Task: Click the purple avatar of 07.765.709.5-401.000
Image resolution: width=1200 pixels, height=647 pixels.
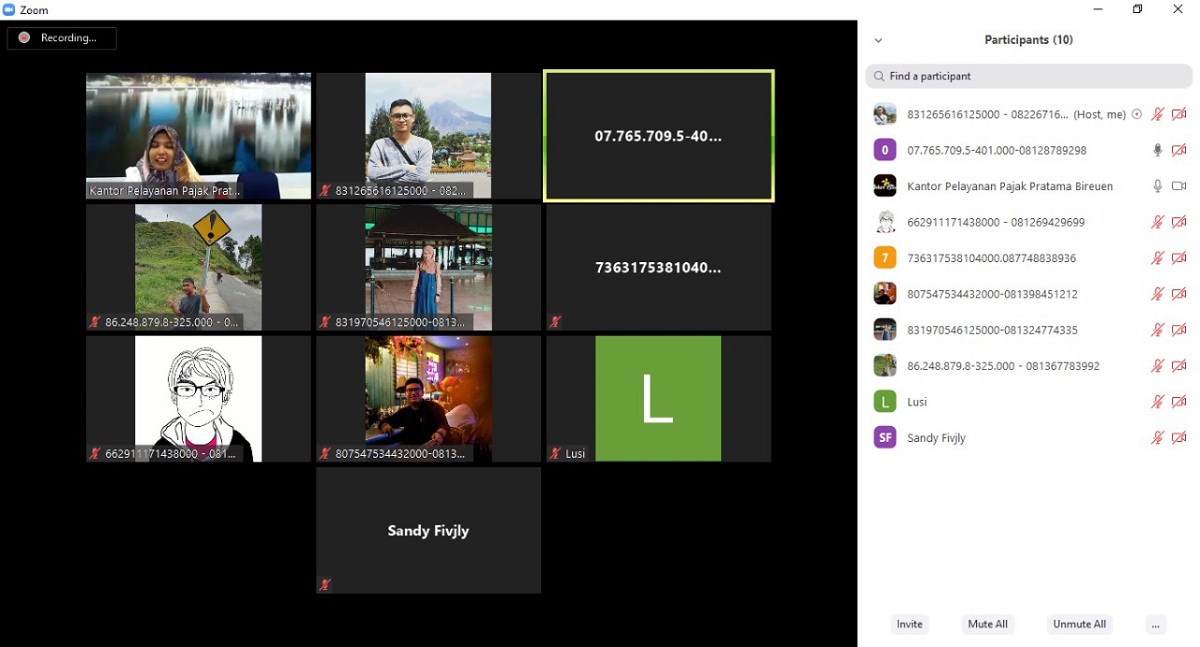Action: [x=884, y=150]
